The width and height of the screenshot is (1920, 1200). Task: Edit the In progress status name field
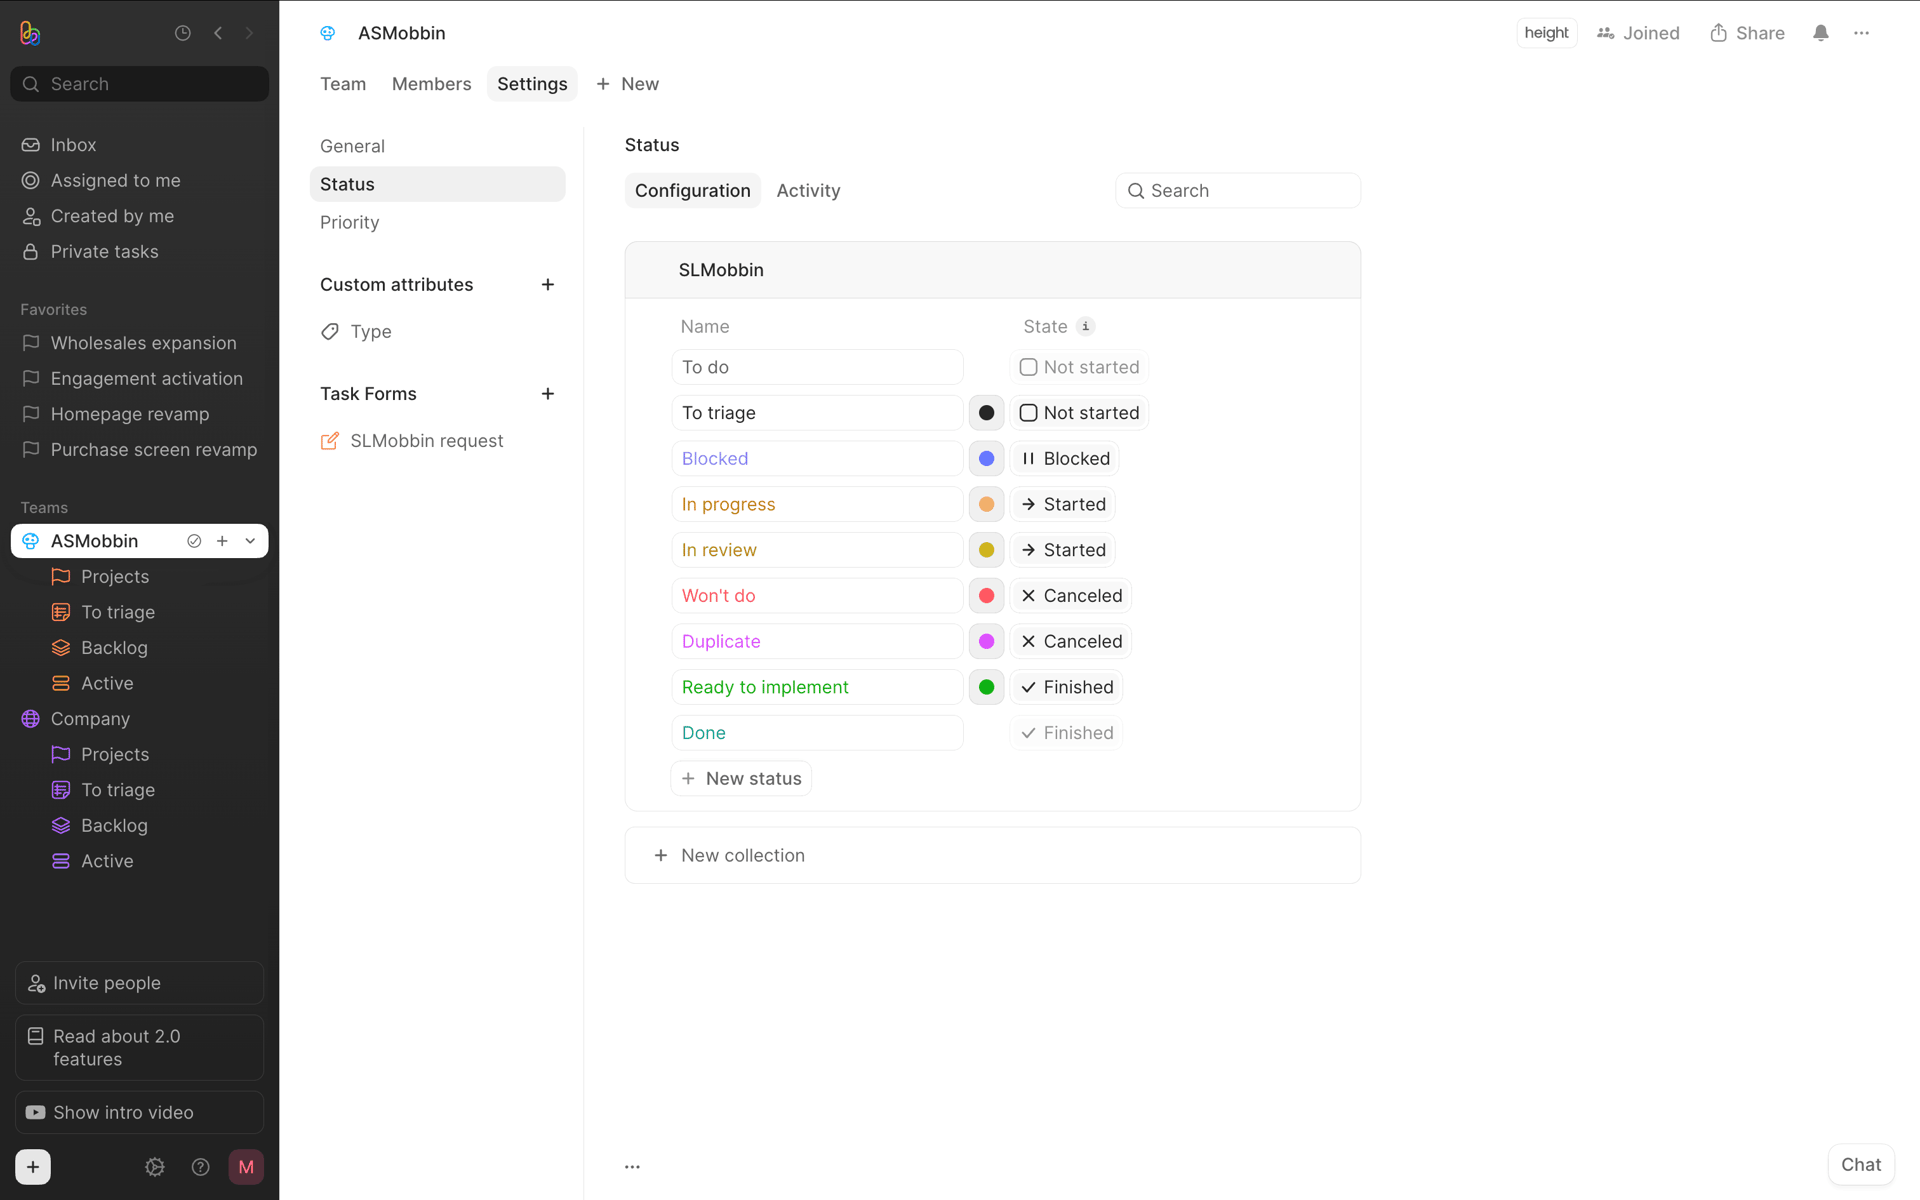click(817, 505)
